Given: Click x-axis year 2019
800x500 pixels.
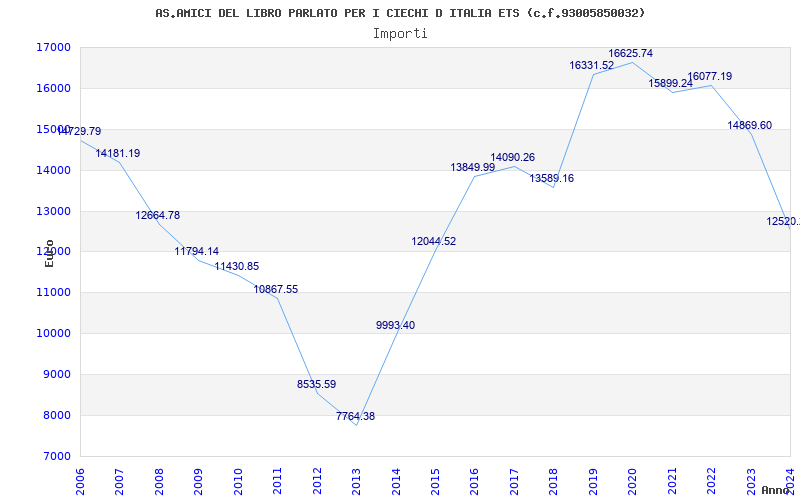Looking at the screenshot, I should 593,481.
